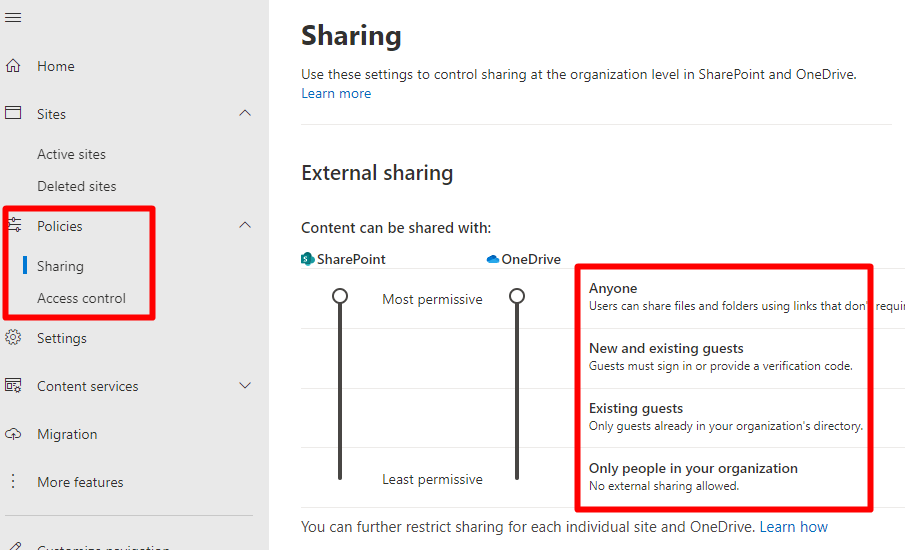The image size is (905, 550).
Task: Click the SharePoint slider handle
Action: [x=340, y=296]
